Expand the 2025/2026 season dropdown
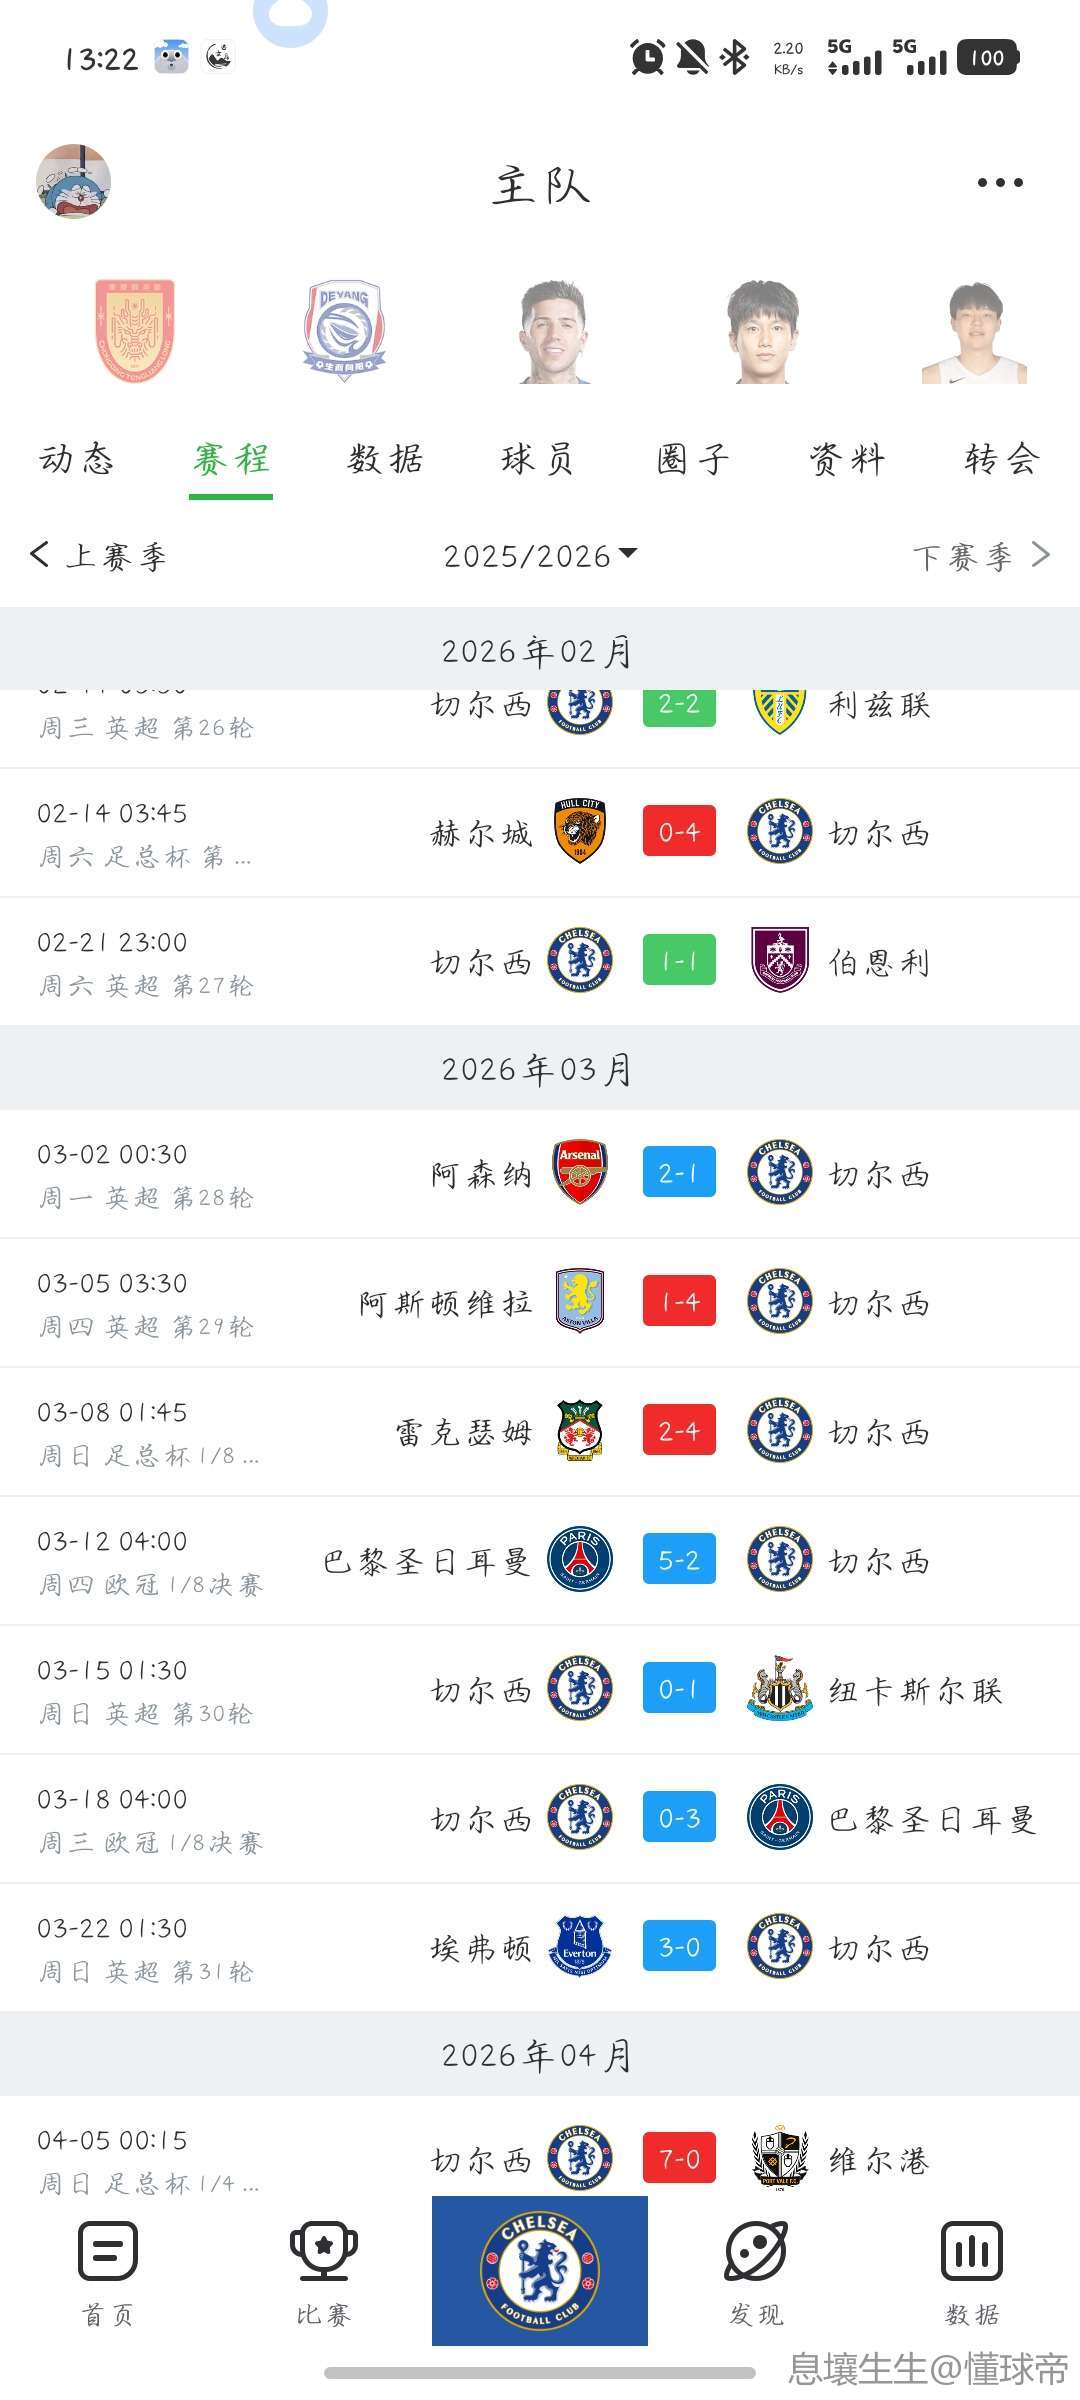This screenshot has height=2400, width=1080. pos(540,556)
